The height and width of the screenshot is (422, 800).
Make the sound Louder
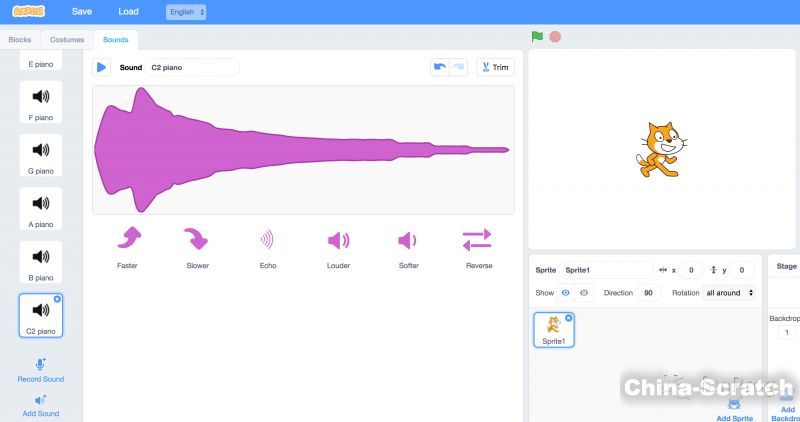(338, 240)
